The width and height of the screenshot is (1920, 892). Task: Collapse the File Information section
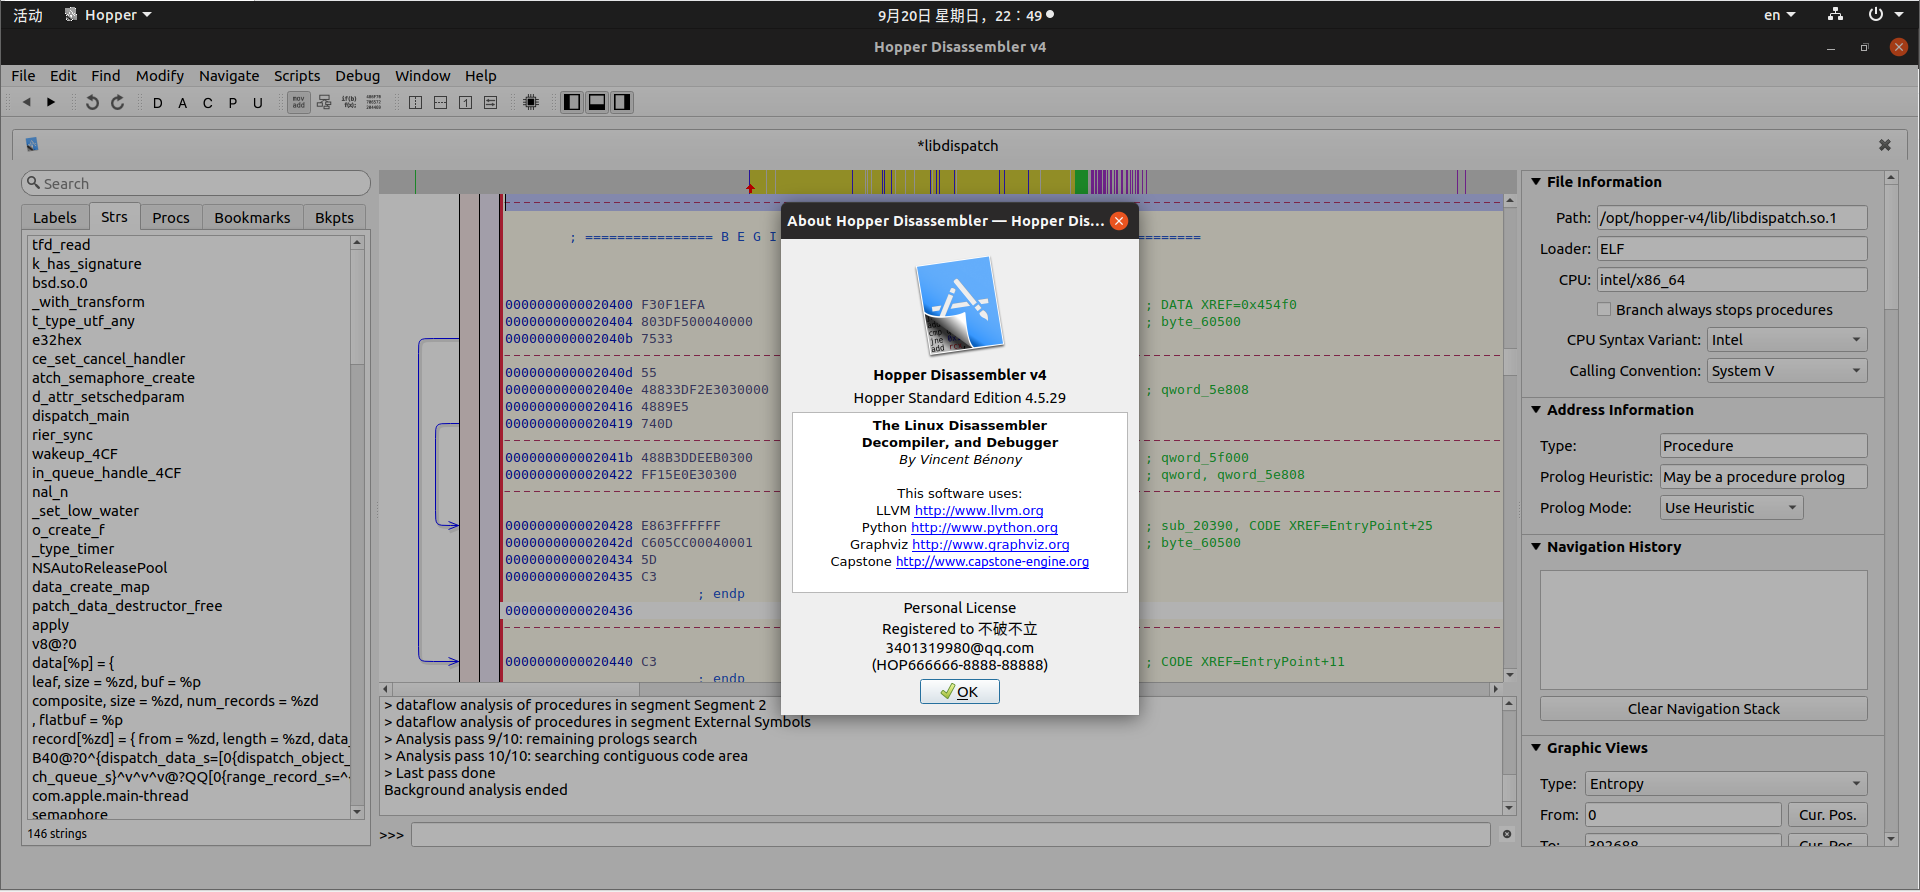tap(1536, 182)
